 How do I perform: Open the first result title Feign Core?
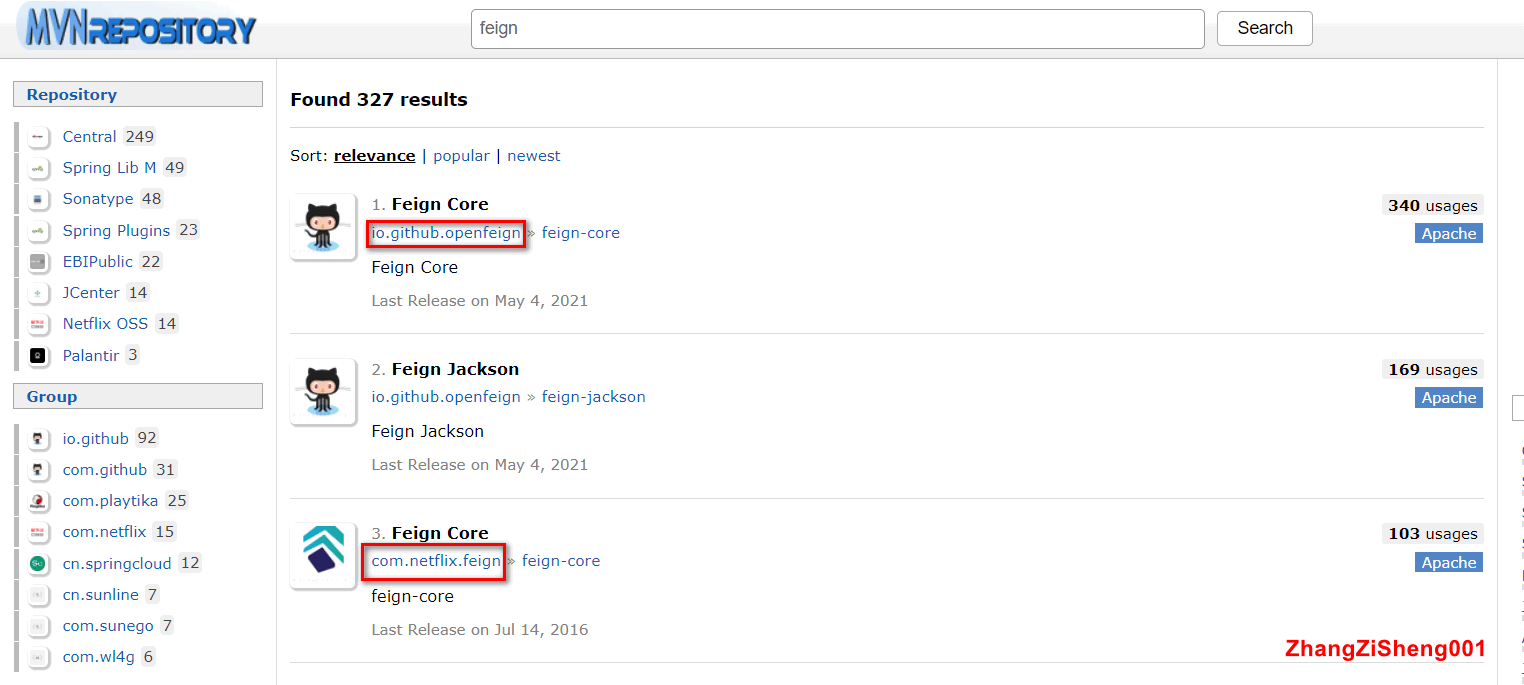(x=440, y=205)
